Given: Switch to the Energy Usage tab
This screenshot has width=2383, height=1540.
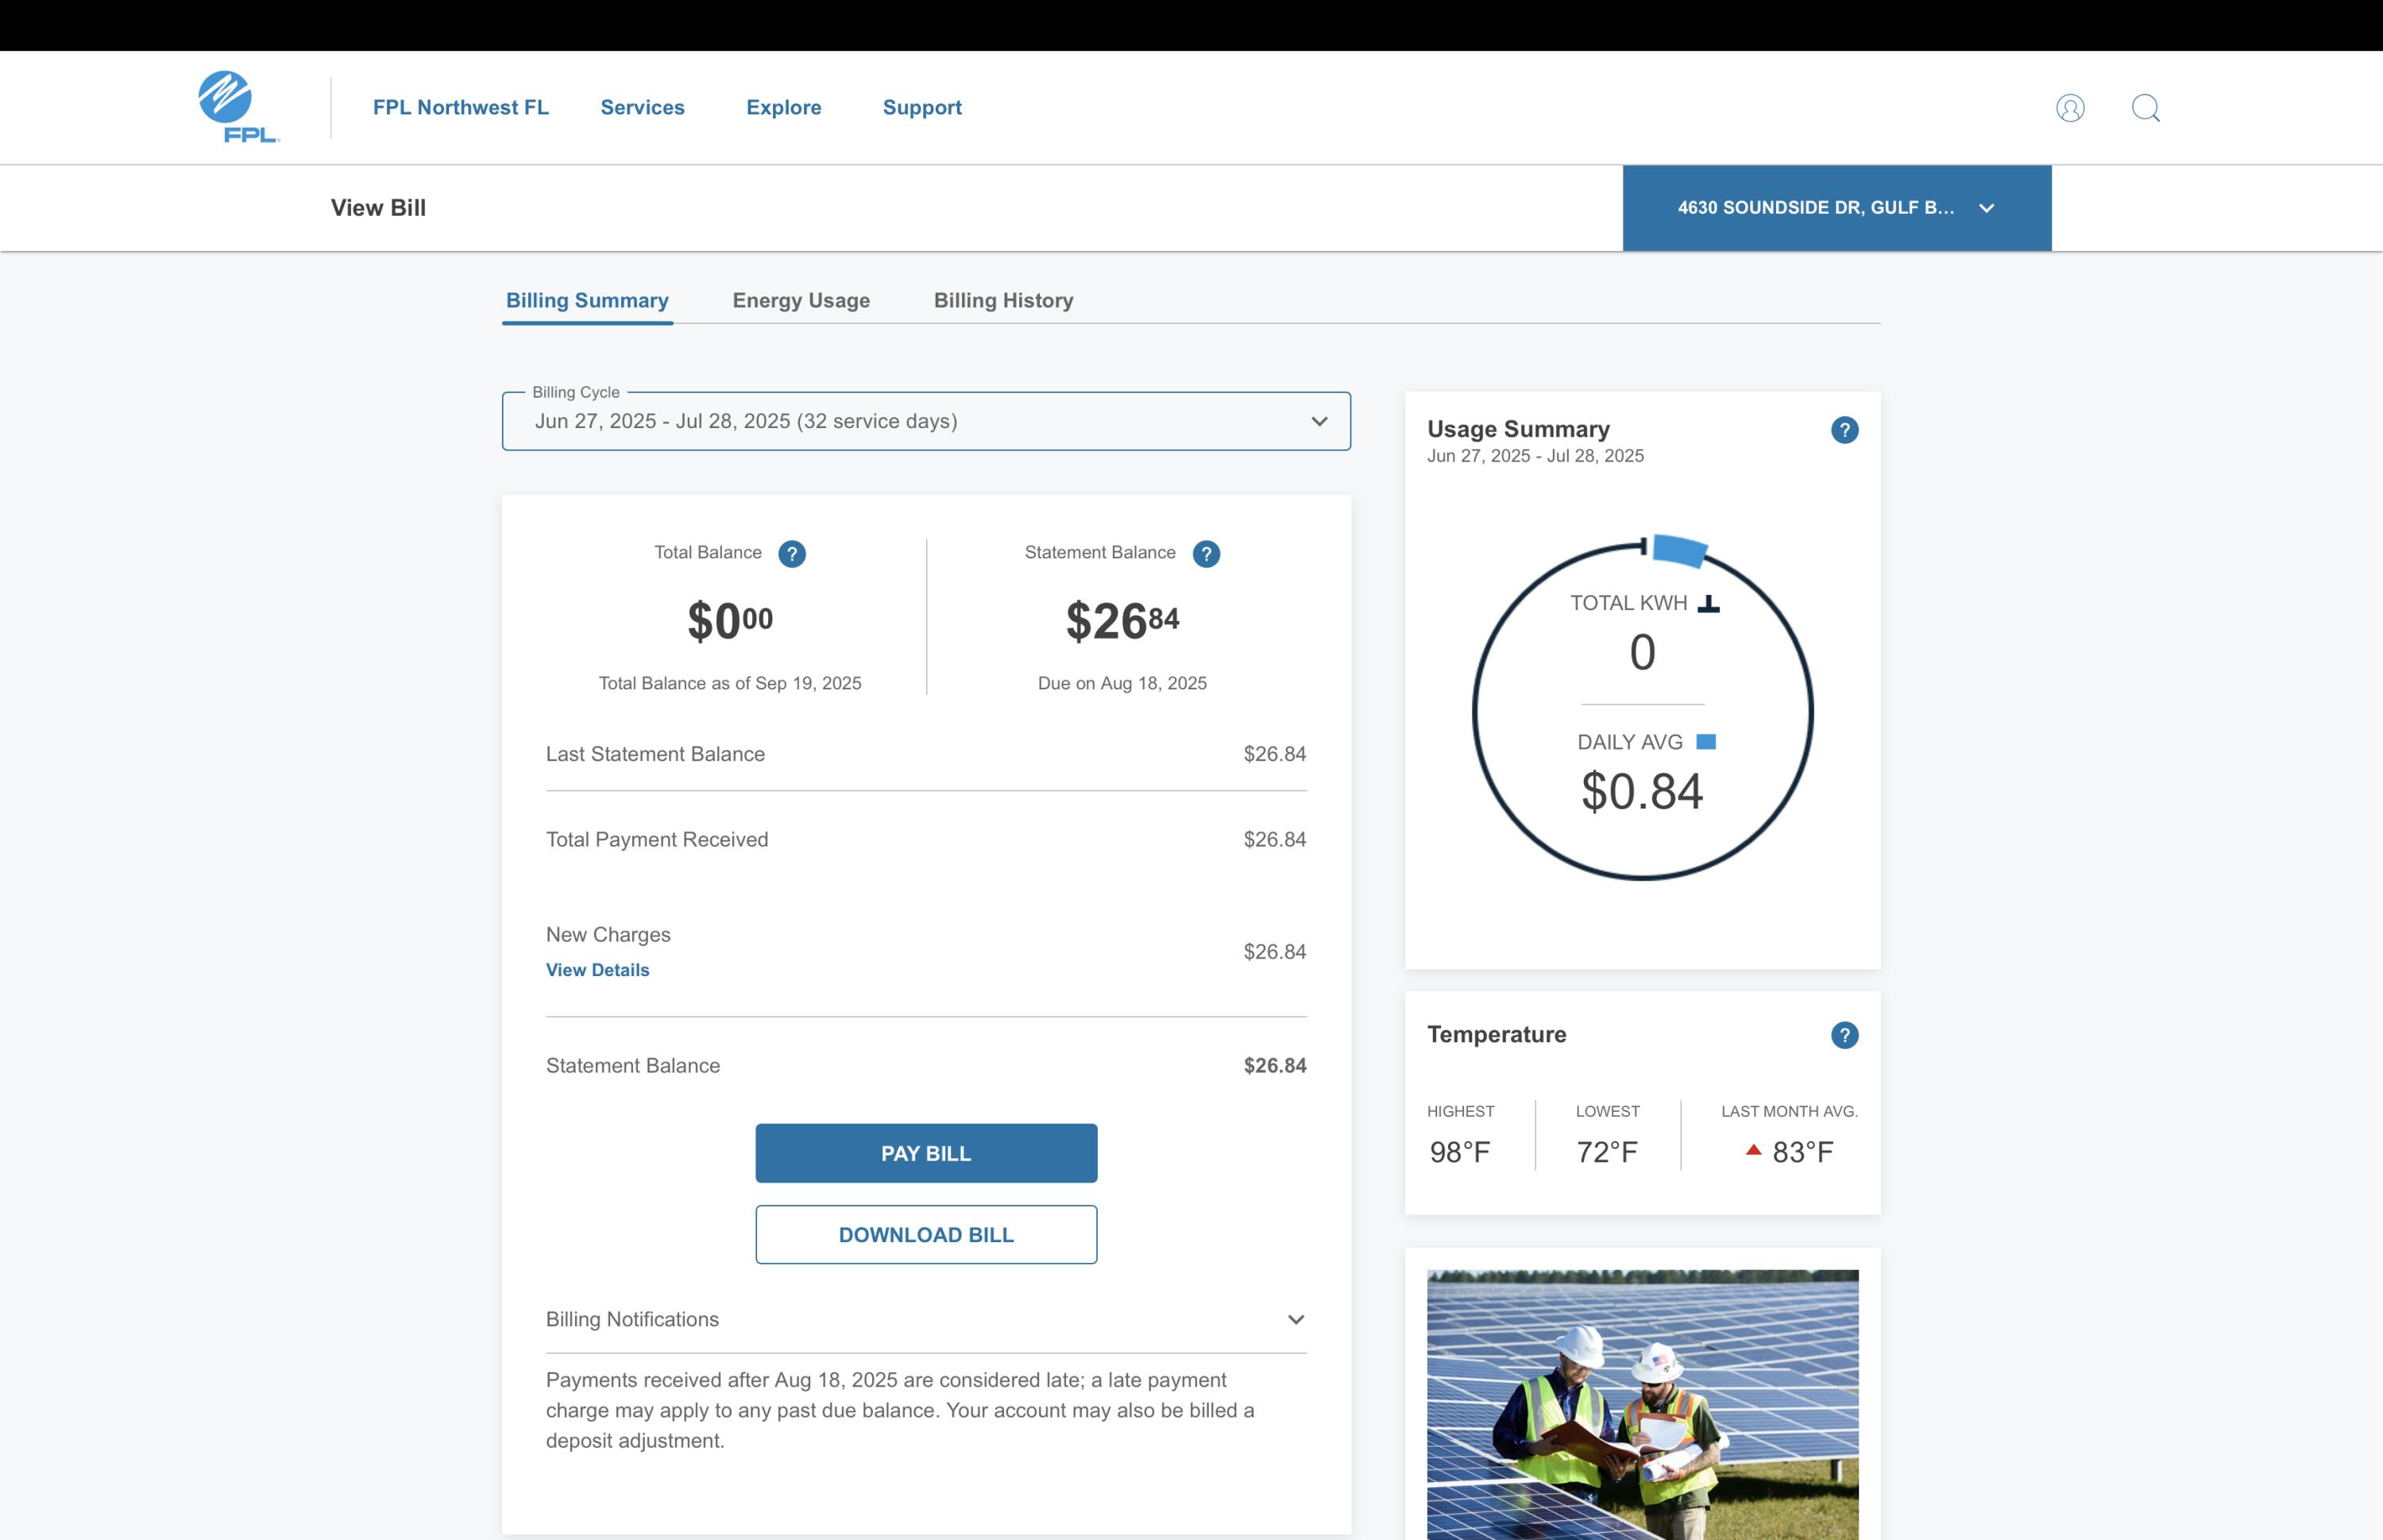Looking at the screenshot, I should (801, 300).
